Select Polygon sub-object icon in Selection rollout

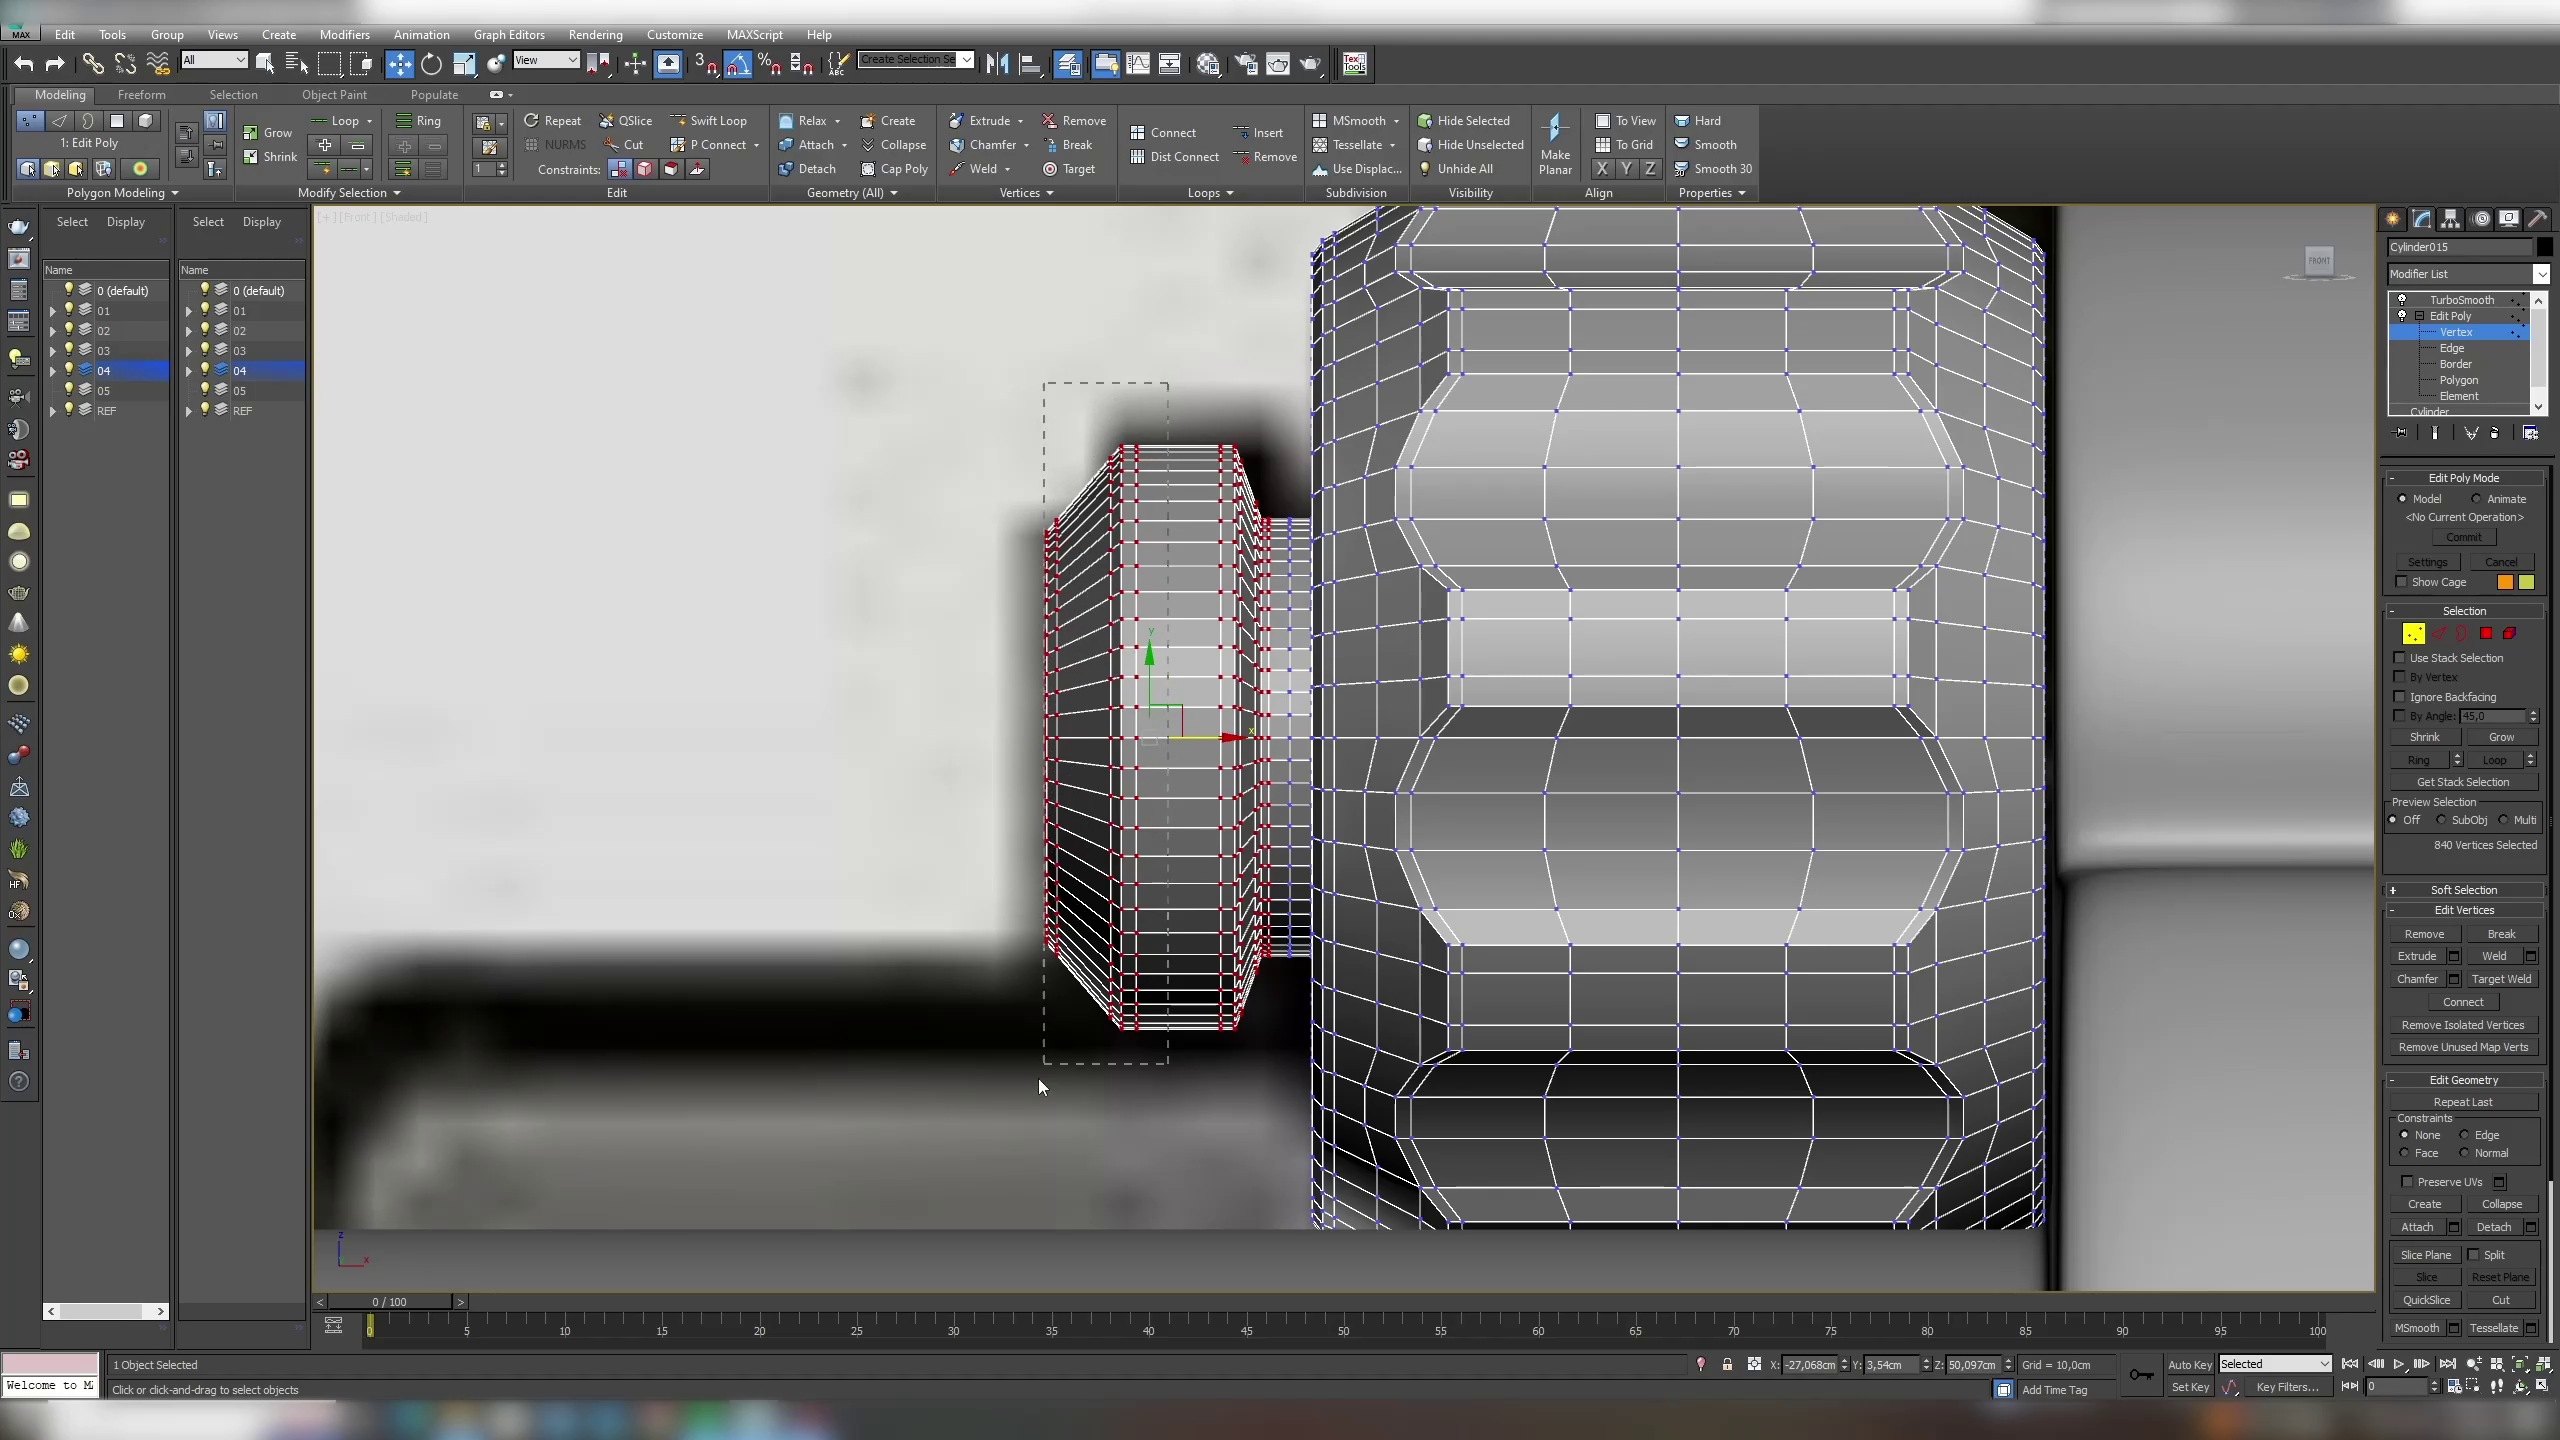[2486, 633]
